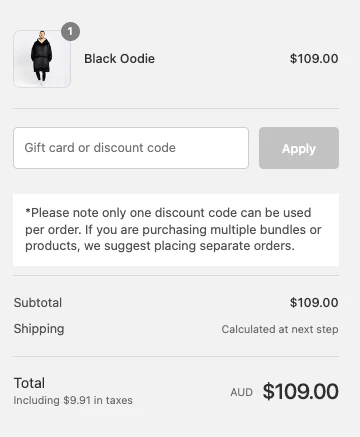Click the Shipping label
This screenshot has width=360, height=437.
coord(39,329)
